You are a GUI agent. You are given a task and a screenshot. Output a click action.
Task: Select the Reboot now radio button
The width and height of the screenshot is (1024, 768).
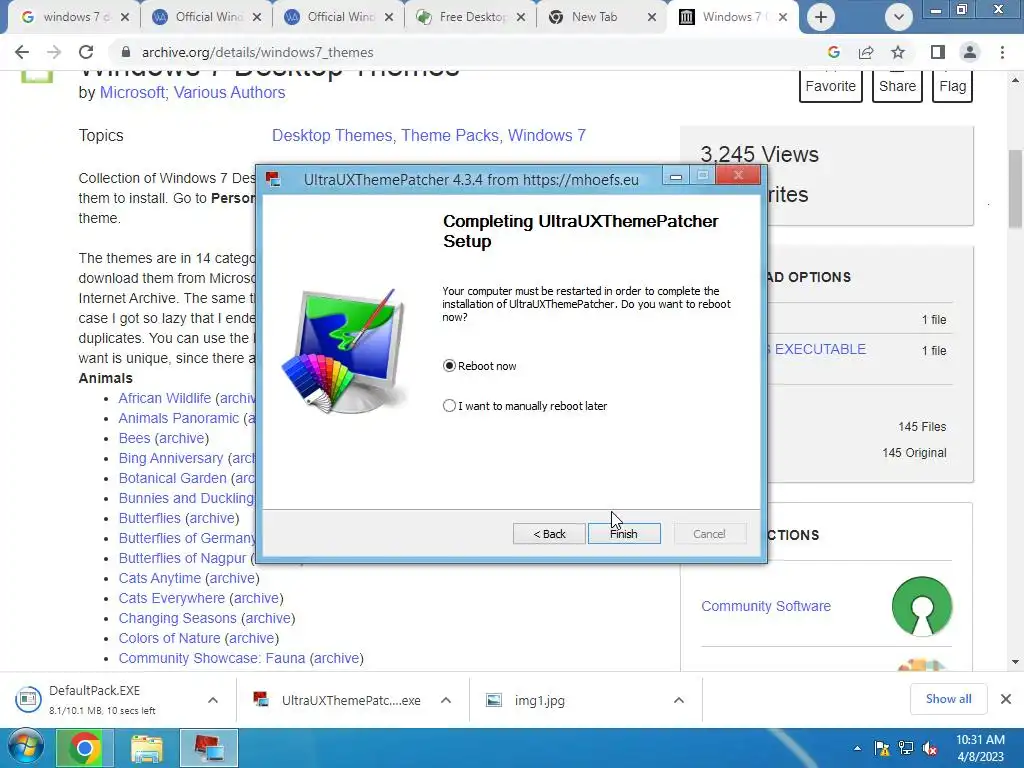click(449, 366)
